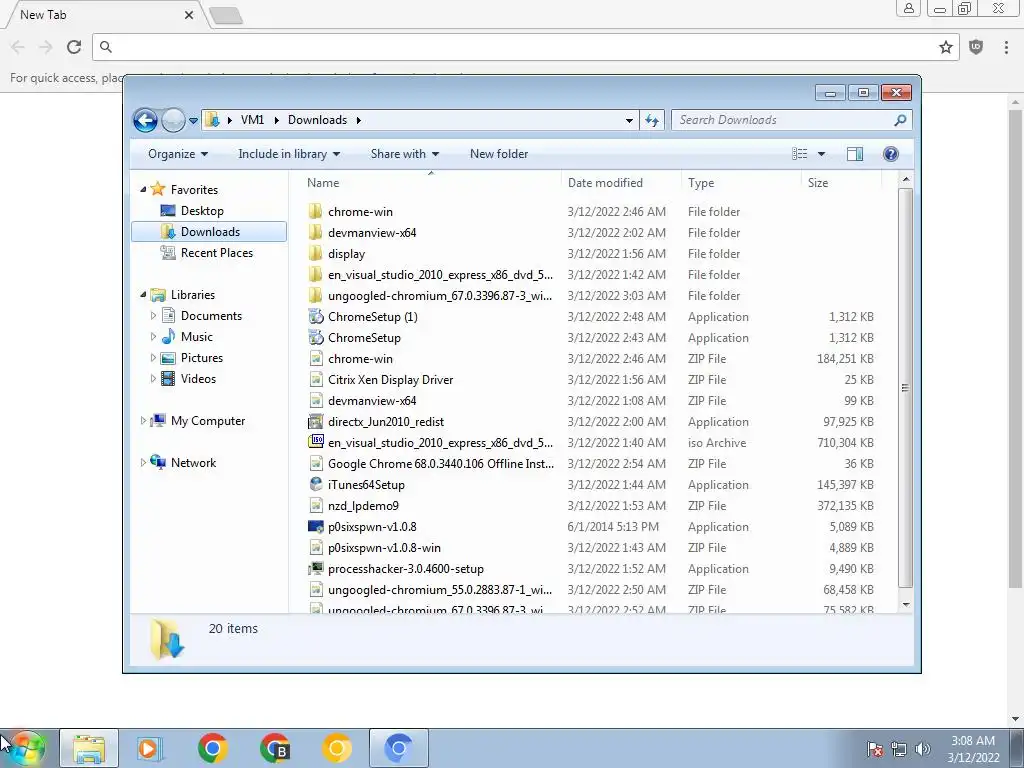The height and width of the screenshot is (768, 1024).
Task: Reload the page in the browser window
Action: tap(74, 47)
